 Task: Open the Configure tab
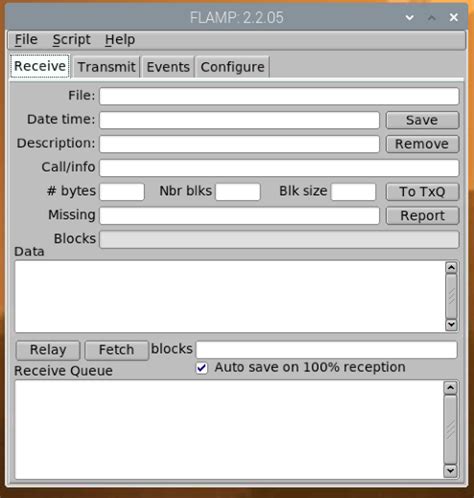click(x=232, y=67)
